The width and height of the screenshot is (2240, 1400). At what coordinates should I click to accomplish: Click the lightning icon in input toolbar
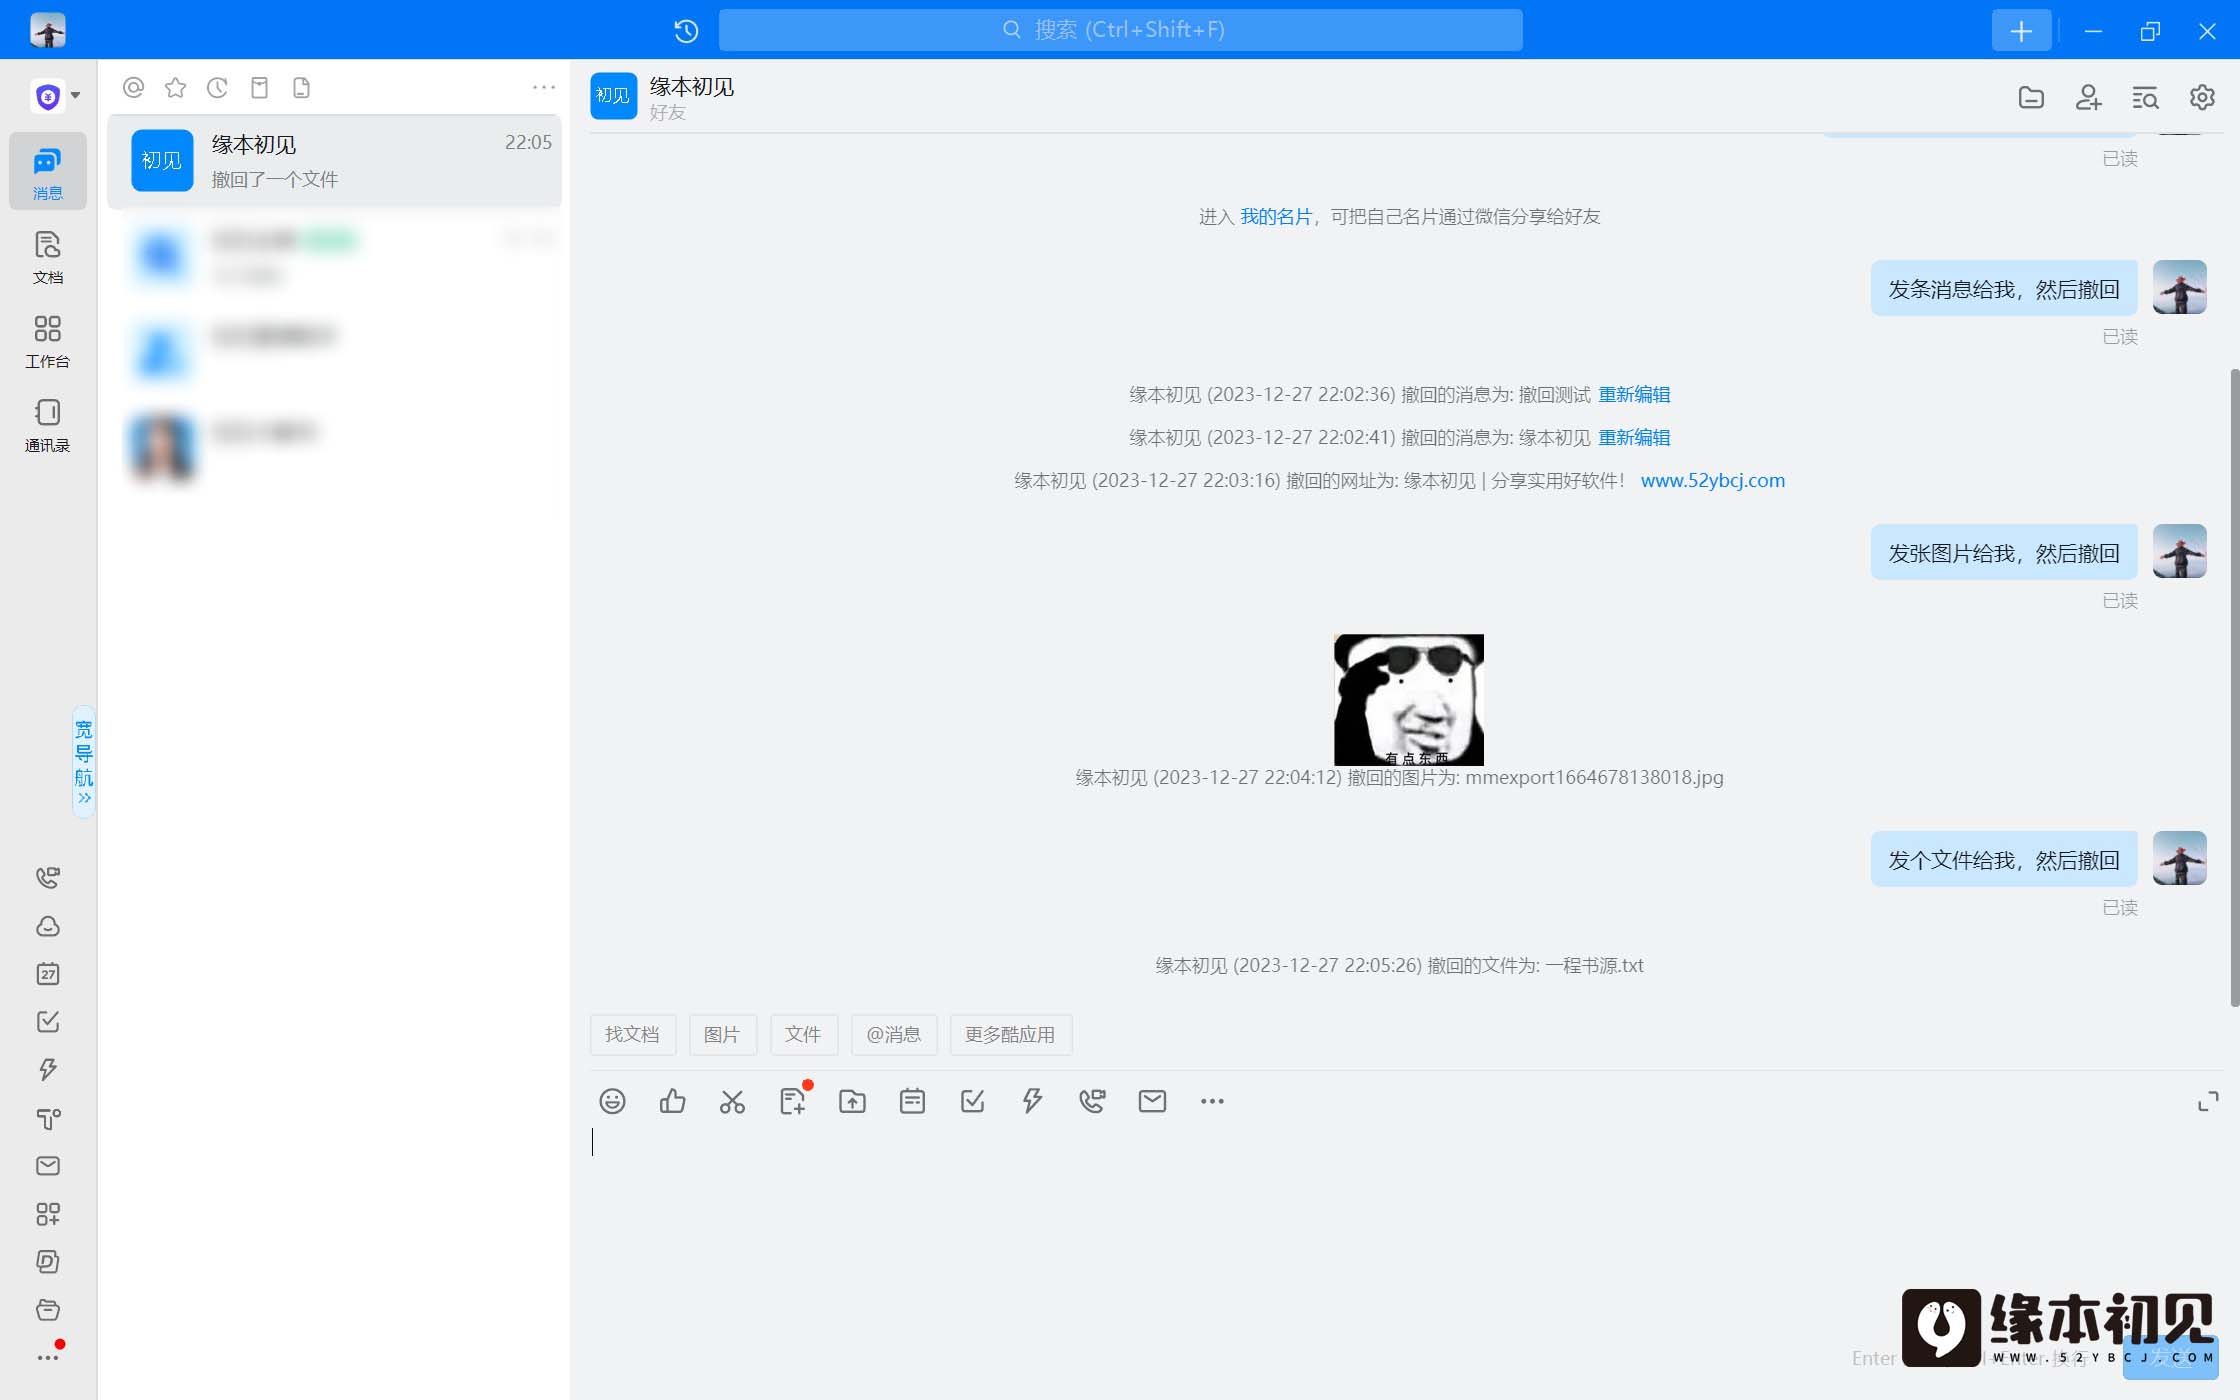click(1032, 1101)
